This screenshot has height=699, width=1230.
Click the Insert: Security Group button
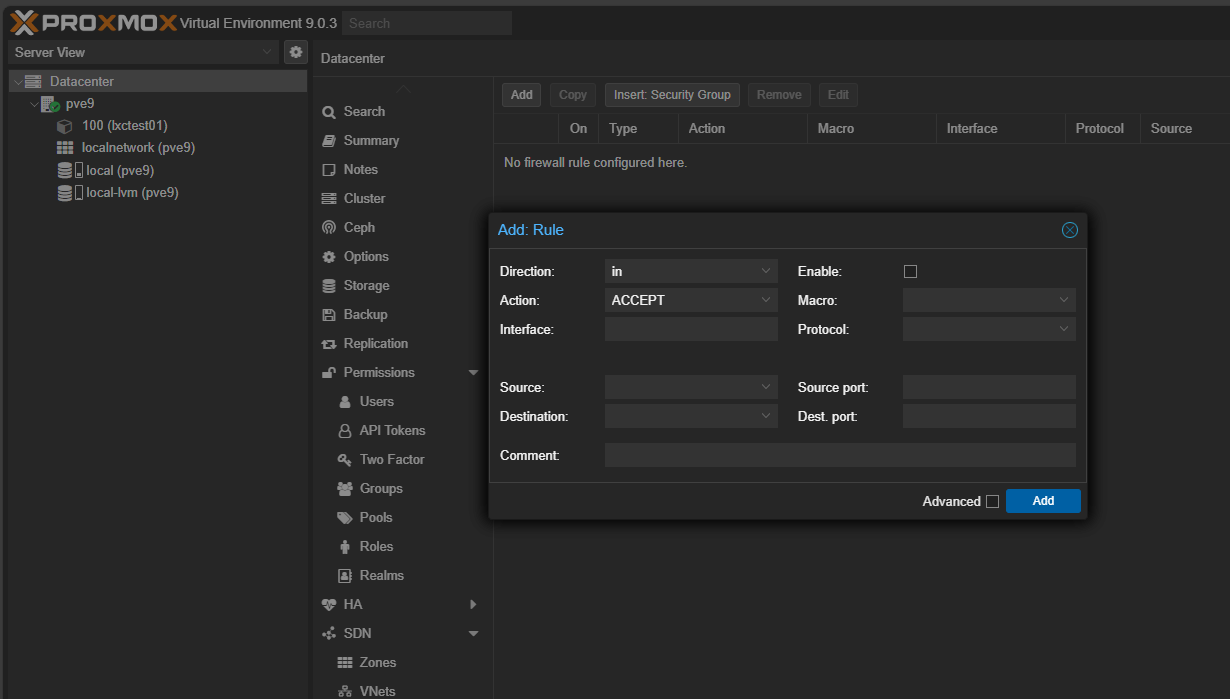672,95
